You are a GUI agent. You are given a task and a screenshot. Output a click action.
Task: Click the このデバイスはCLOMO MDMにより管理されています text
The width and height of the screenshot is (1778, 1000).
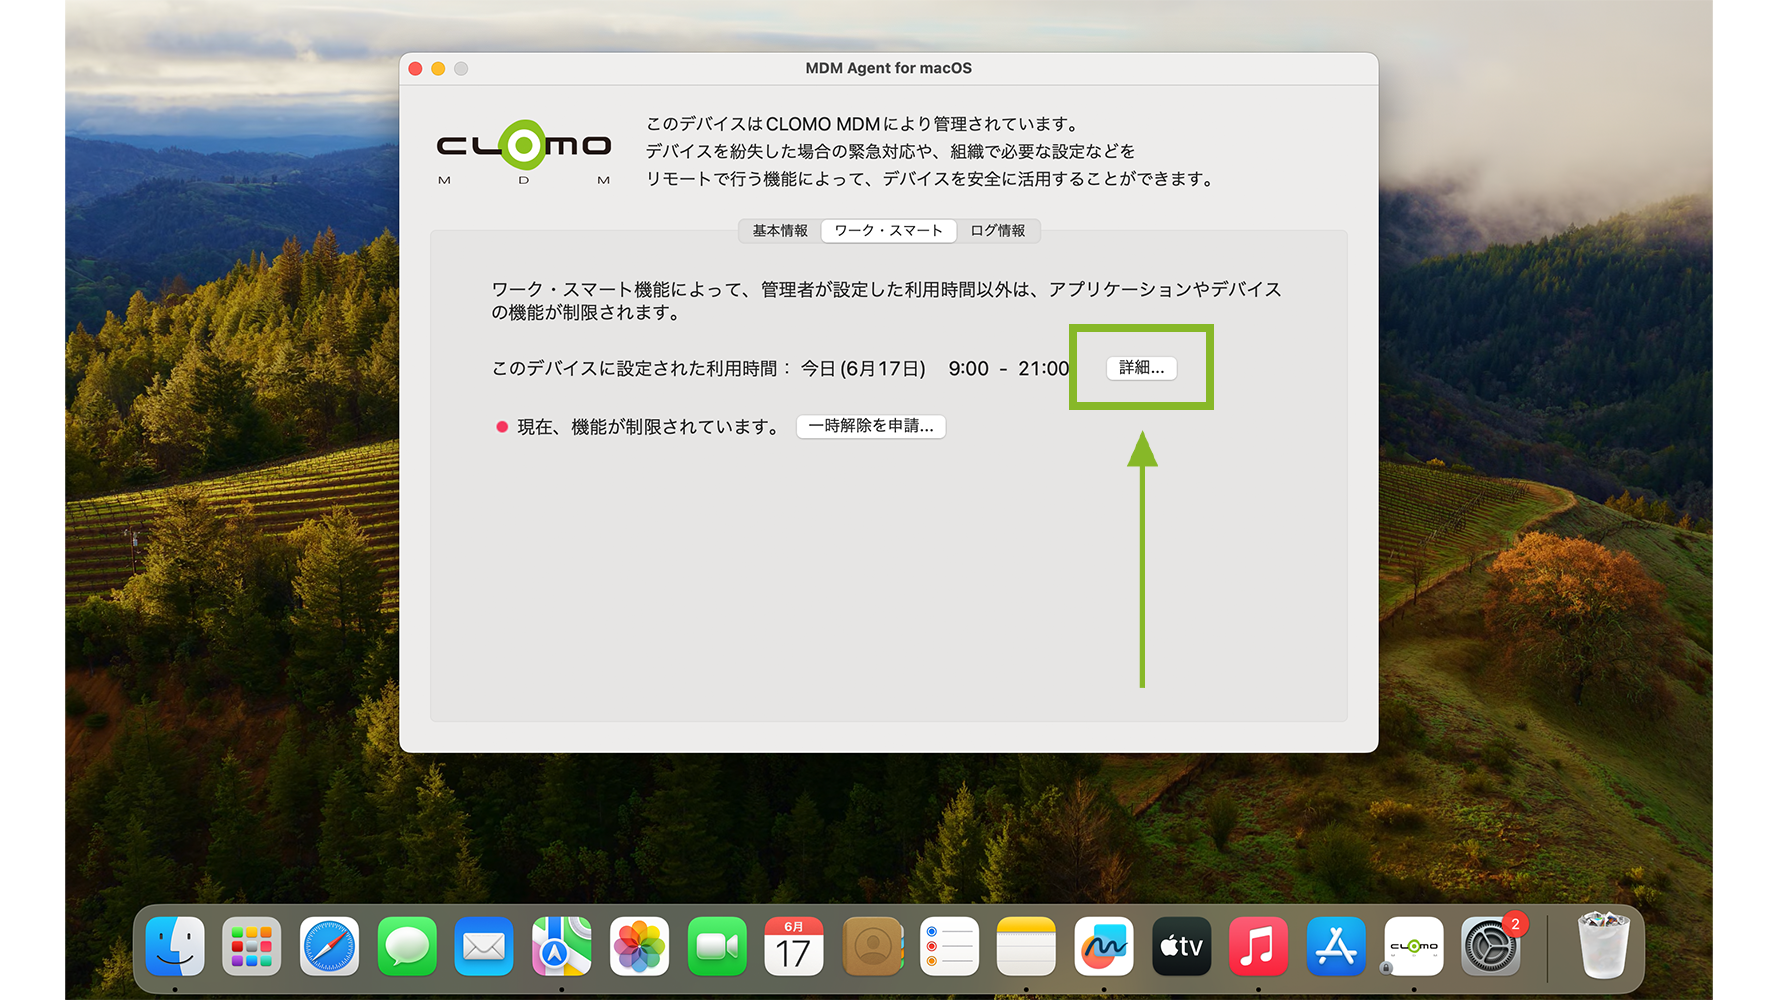pos(862,124)
